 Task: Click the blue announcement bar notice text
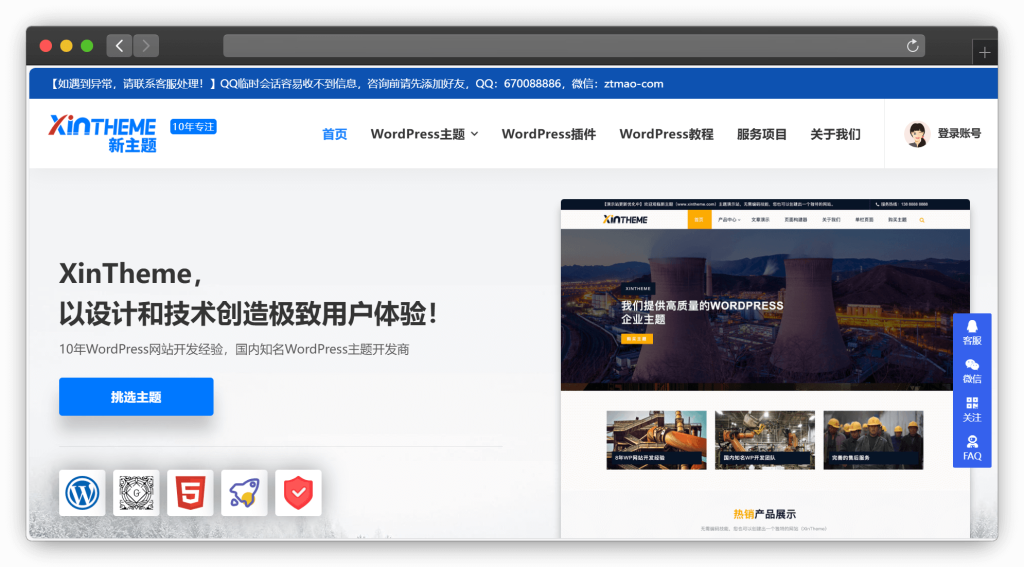pyautogui.click(x=356, y=84)
